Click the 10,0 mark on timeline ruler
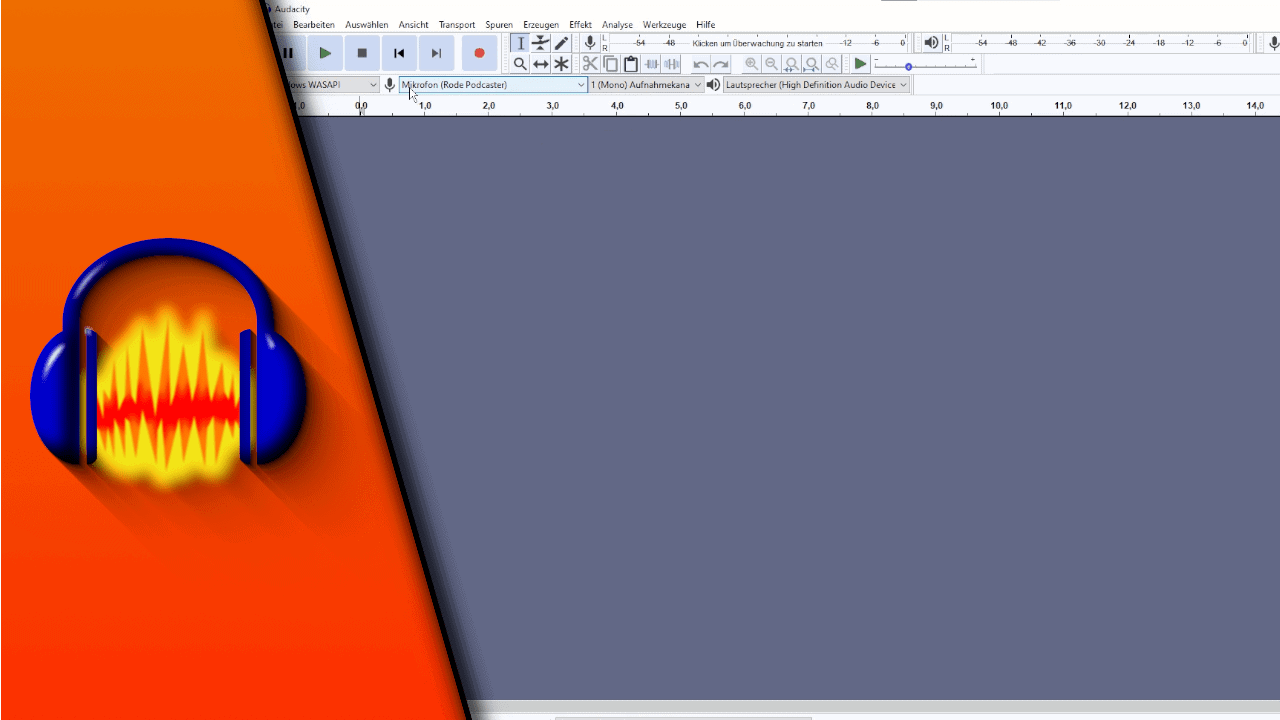Image resolution: width=1280 pixels, height=720 pixels. pos(999,105)
